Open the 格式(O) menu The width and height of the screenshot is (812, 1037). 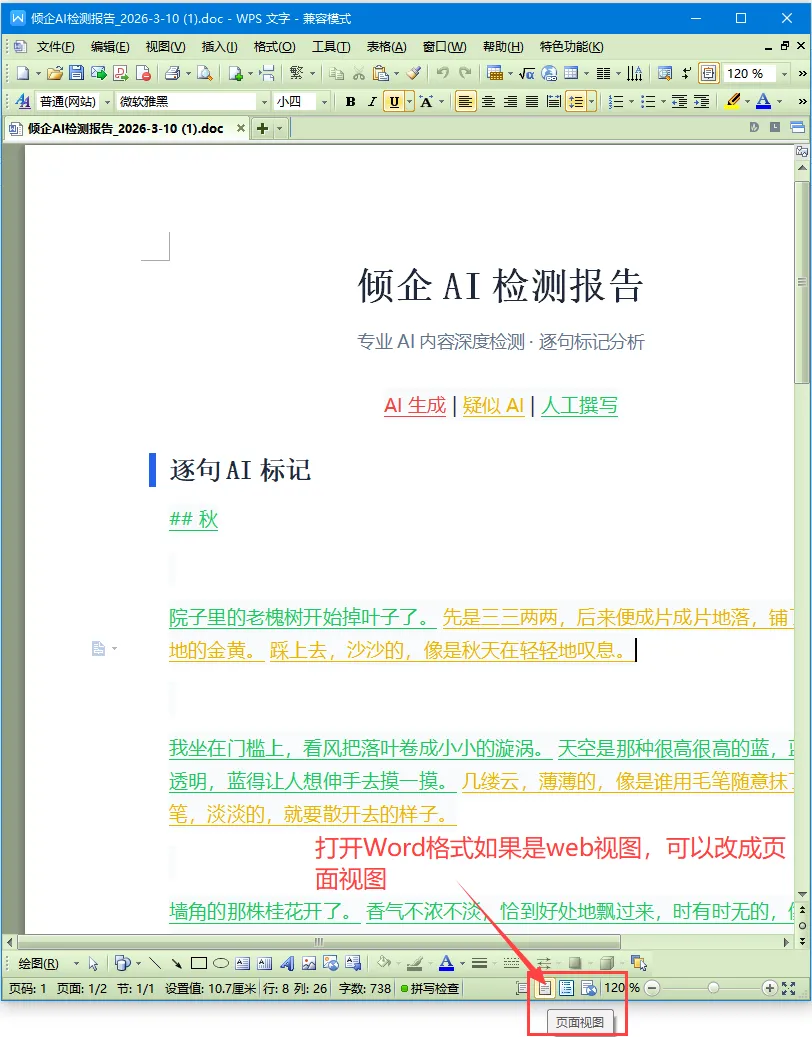[x=272, y=46]
